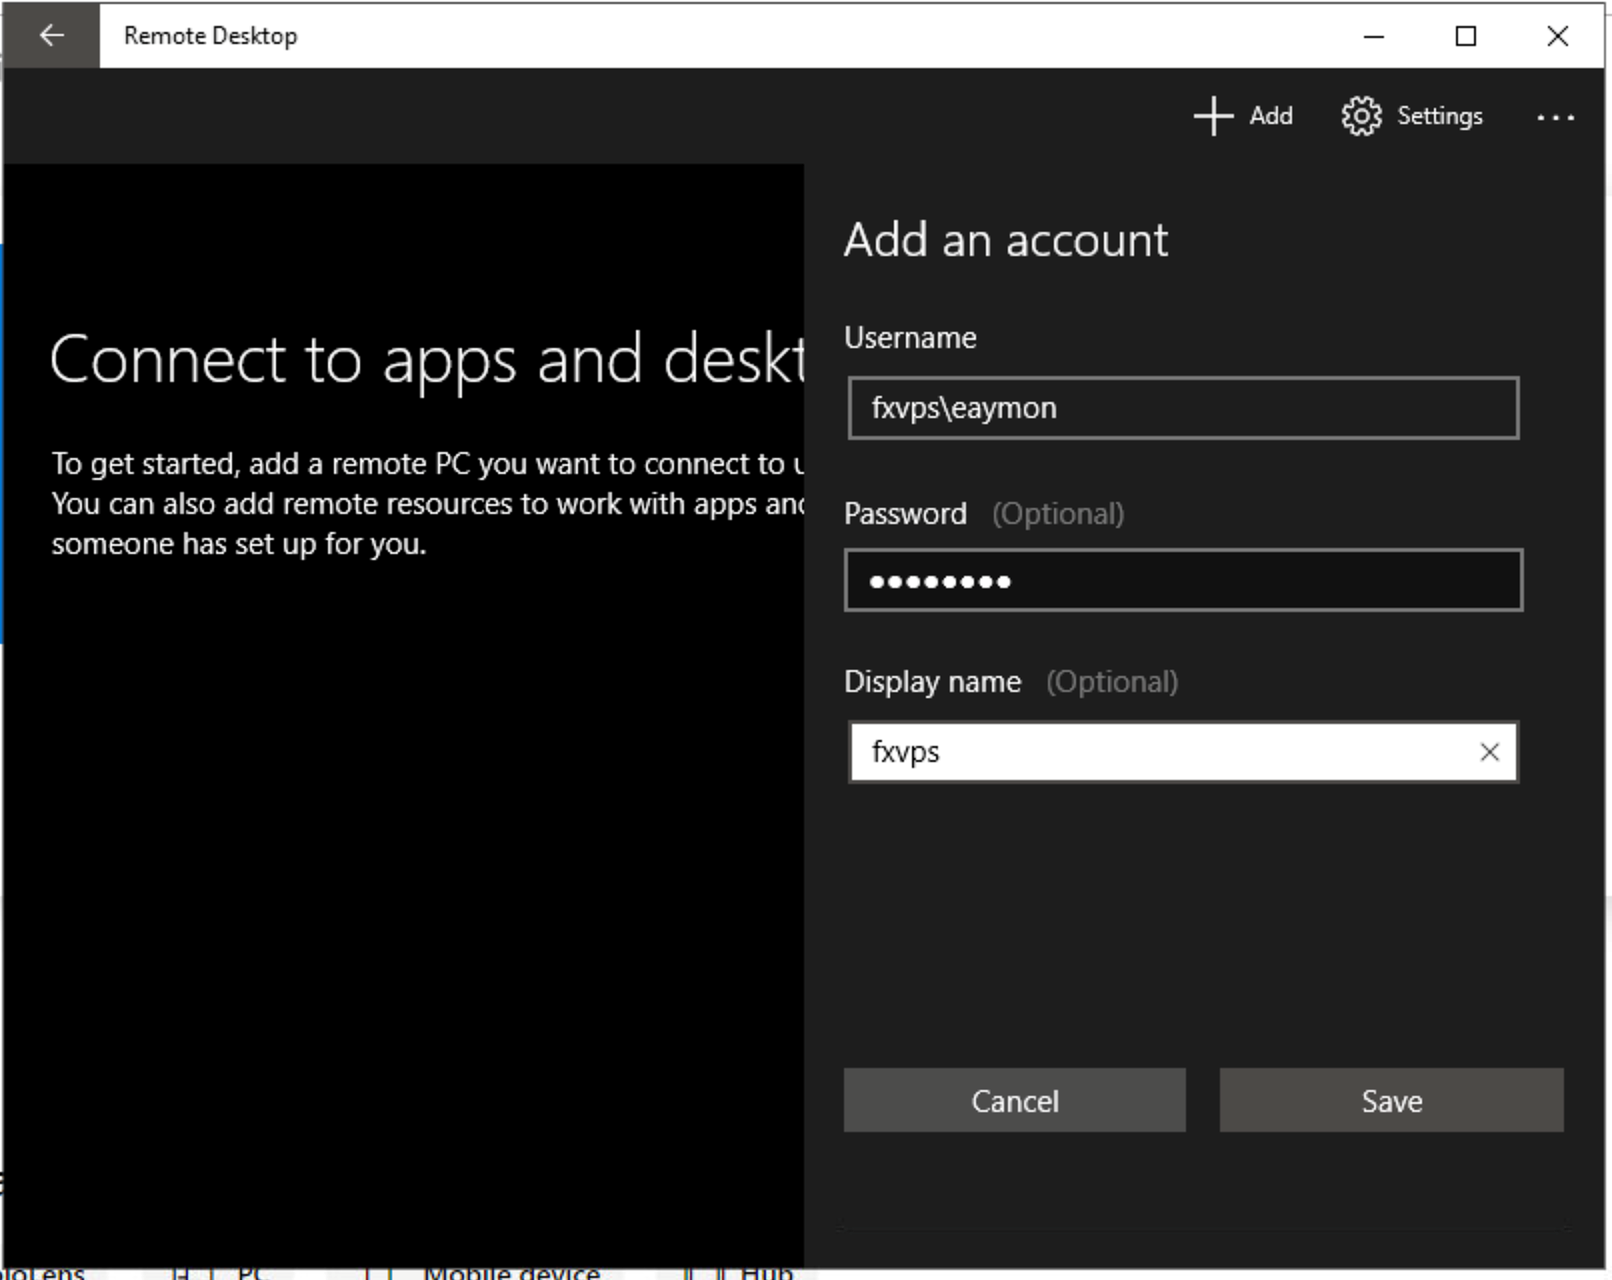The width and height of the screenshot is (1612, 1280).
Task: Click the Username input field
Action: coord(1183,408)
